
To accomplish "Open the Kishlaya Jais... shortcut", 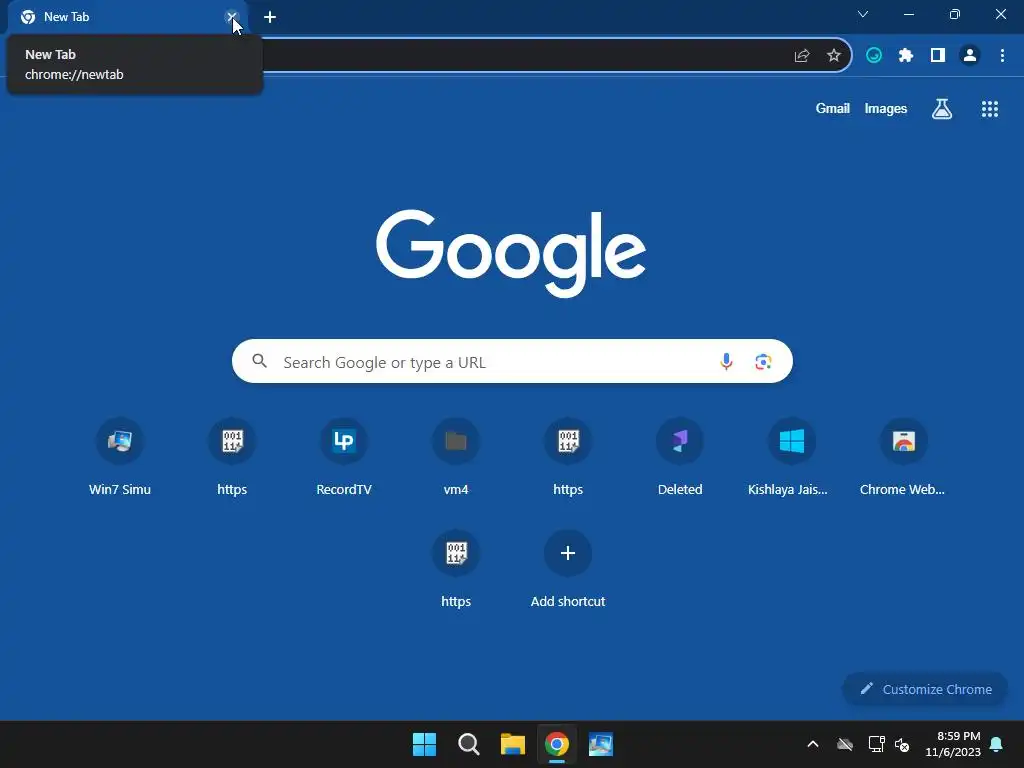I will tap(792, 441).
